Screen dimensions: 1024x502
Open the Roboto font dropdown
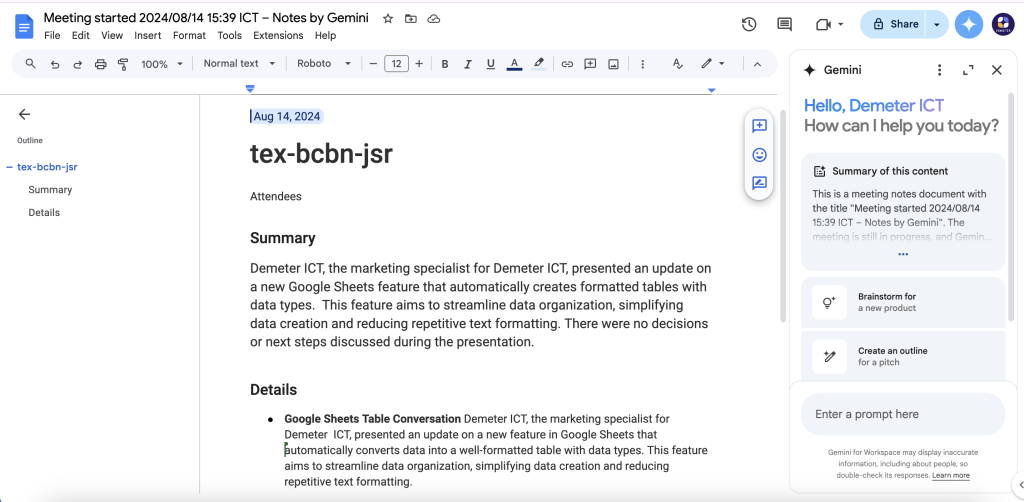coord(324,63)
